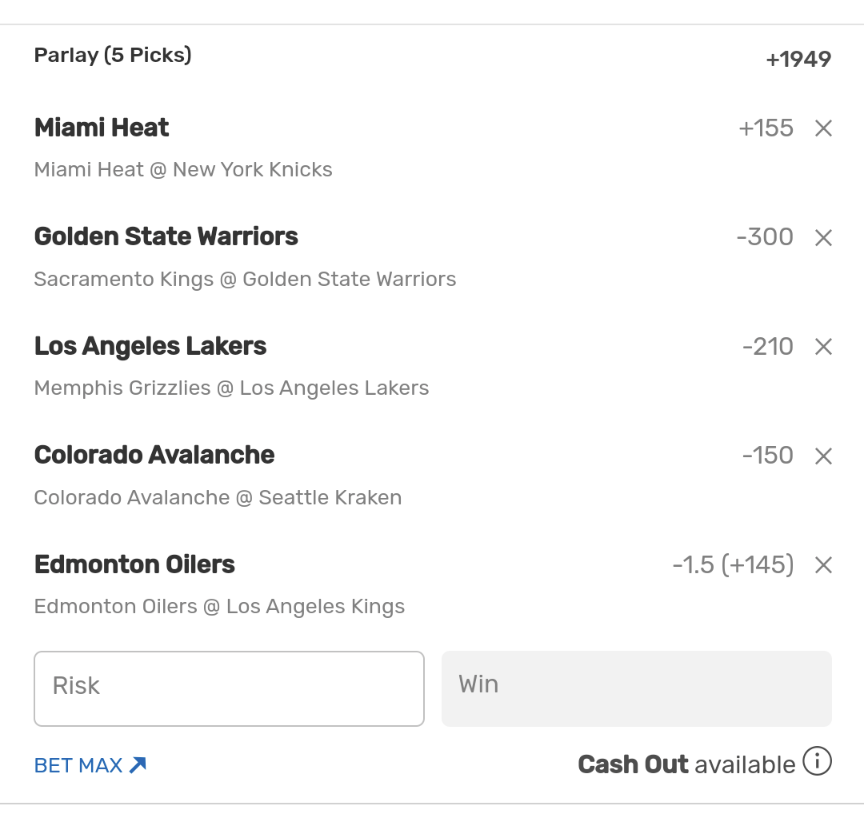864x822 pixels.
Task: Focus the Risk amount input field
Action: click(x=229, y=688)
